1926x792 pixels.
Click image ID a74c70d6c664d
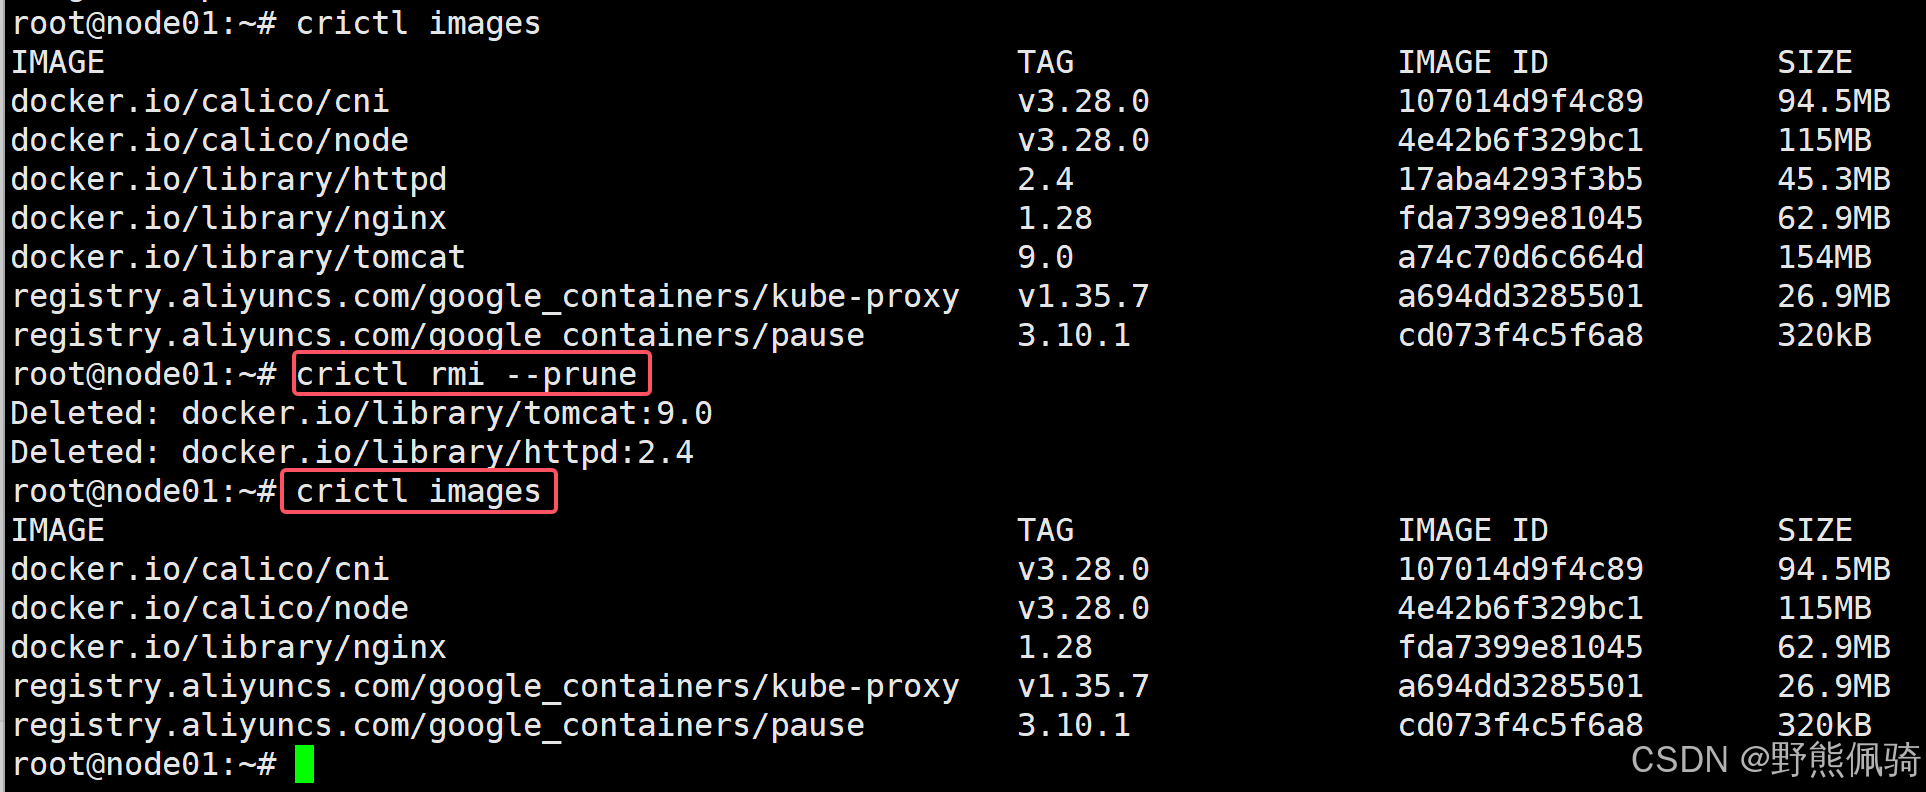(x=1520, y=257)
